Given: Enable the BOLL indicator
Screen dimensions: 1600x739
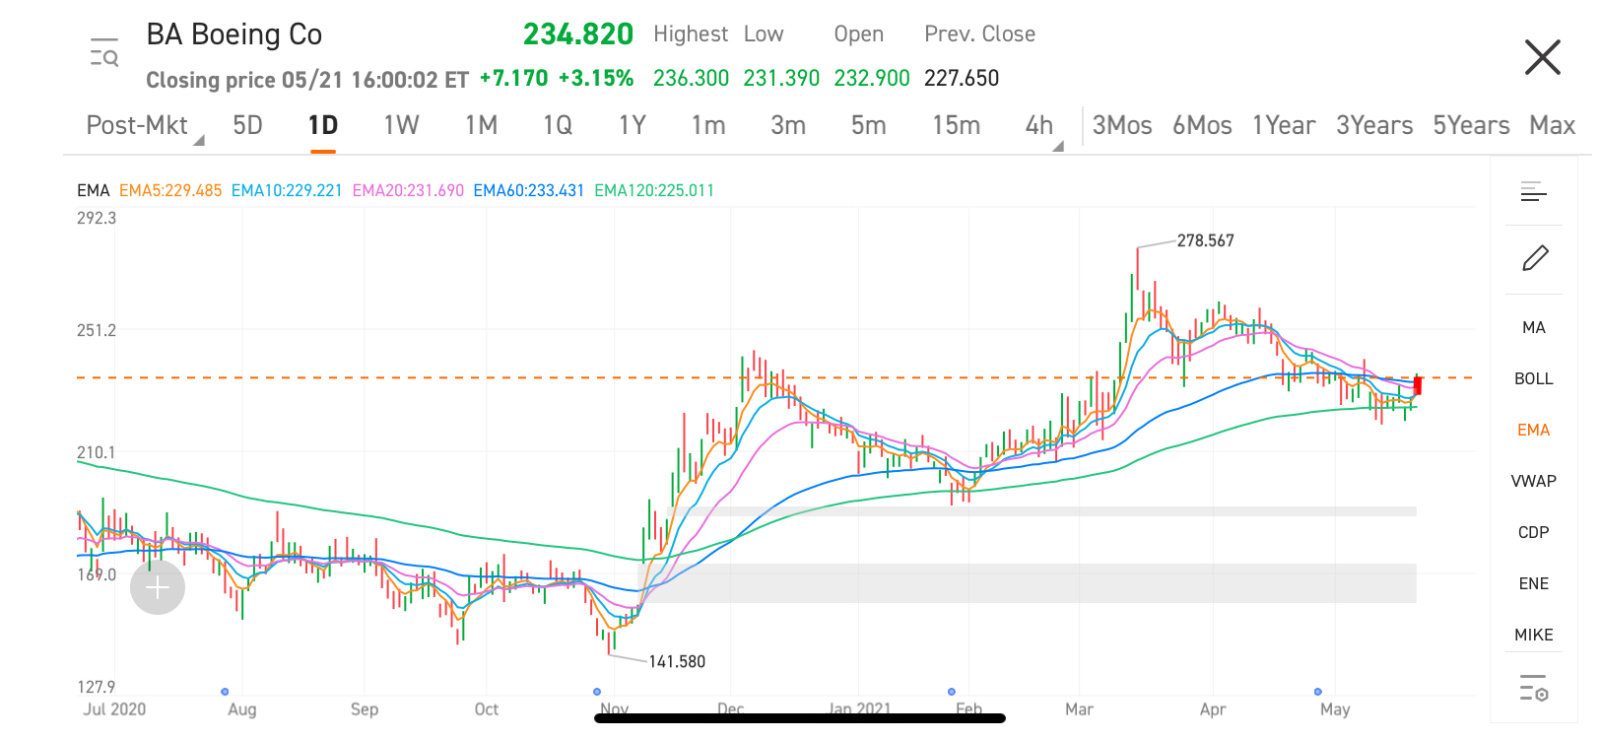Looking at the screenshot, I should tap(1533, 378).
